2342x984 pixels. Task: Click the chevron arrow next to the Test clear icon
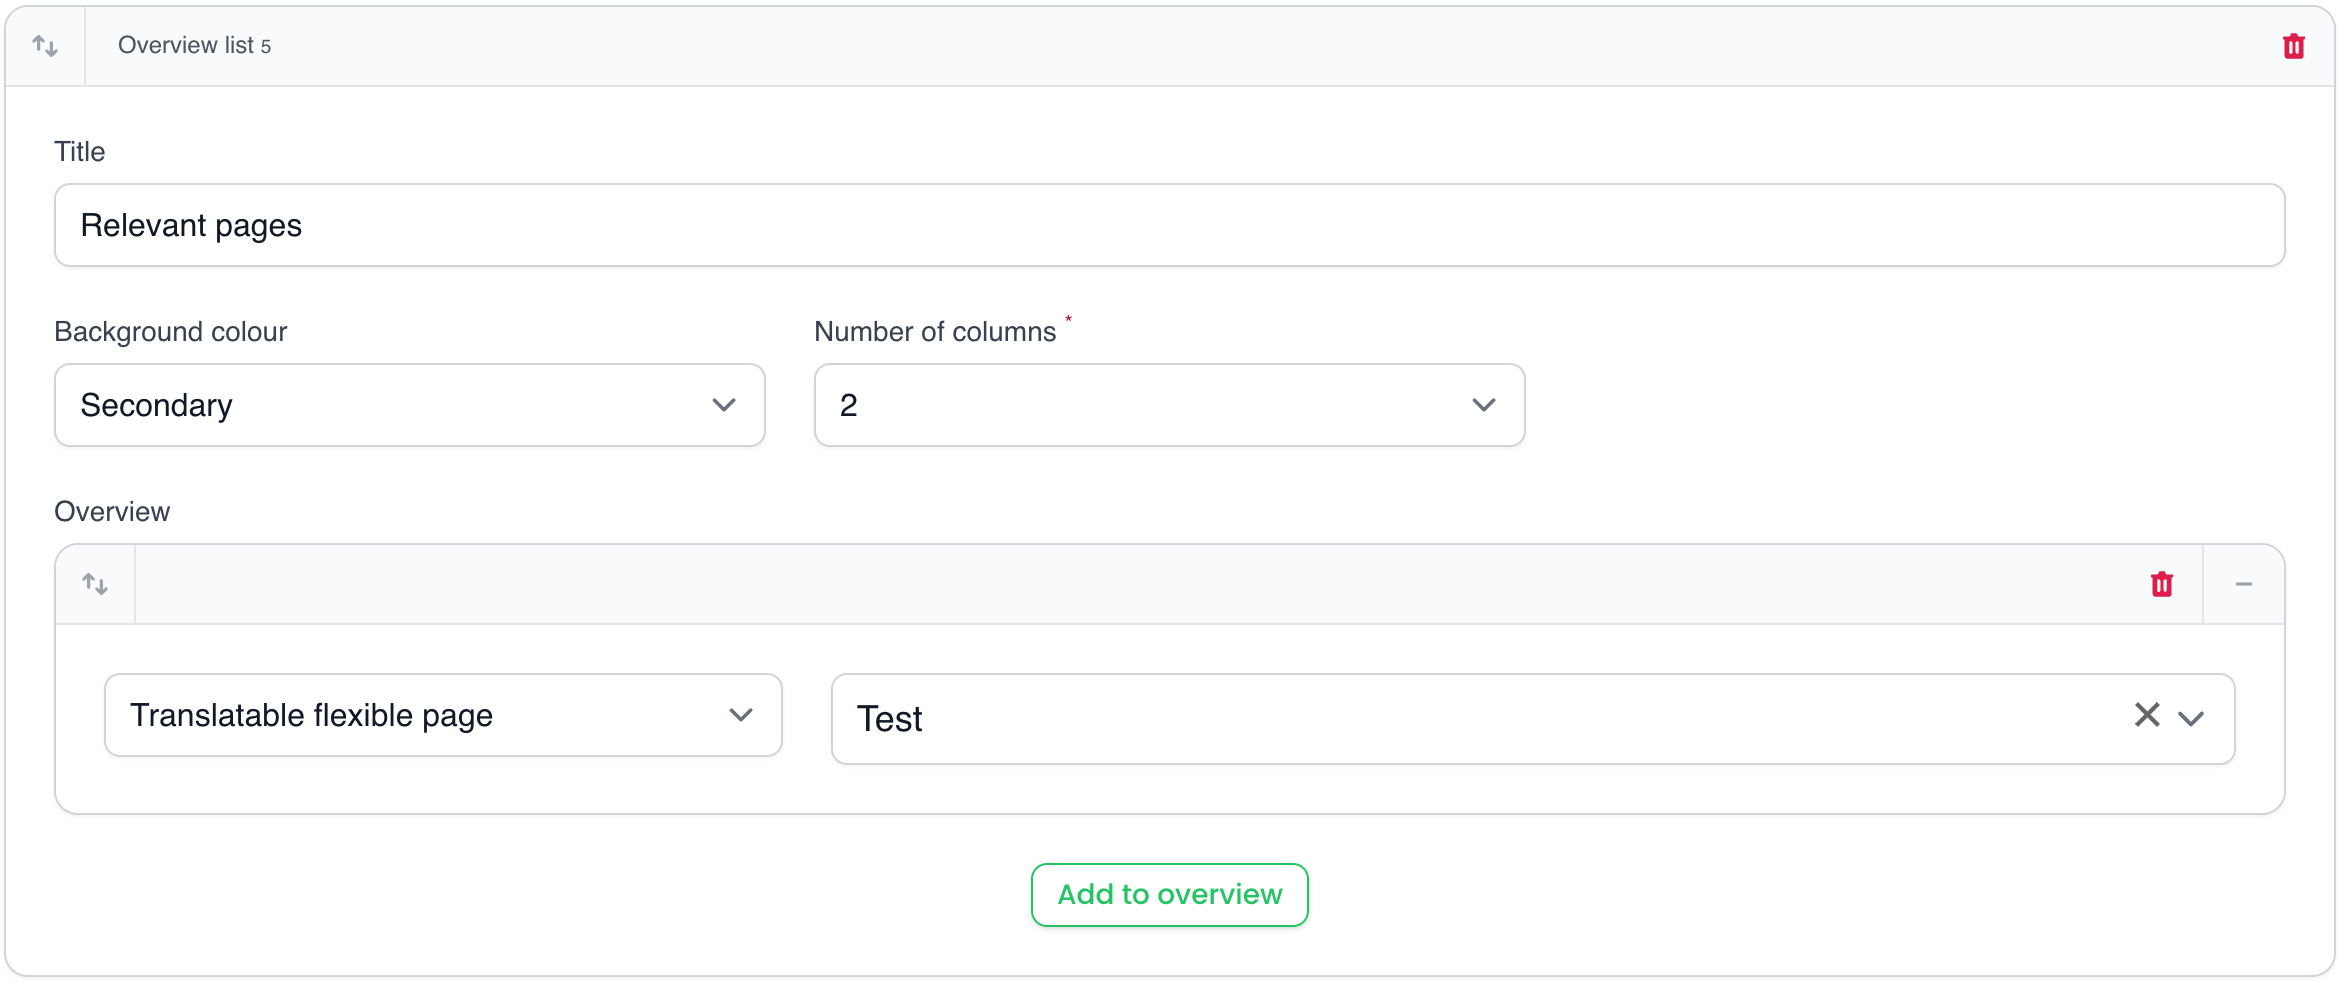click(2191, 719)
